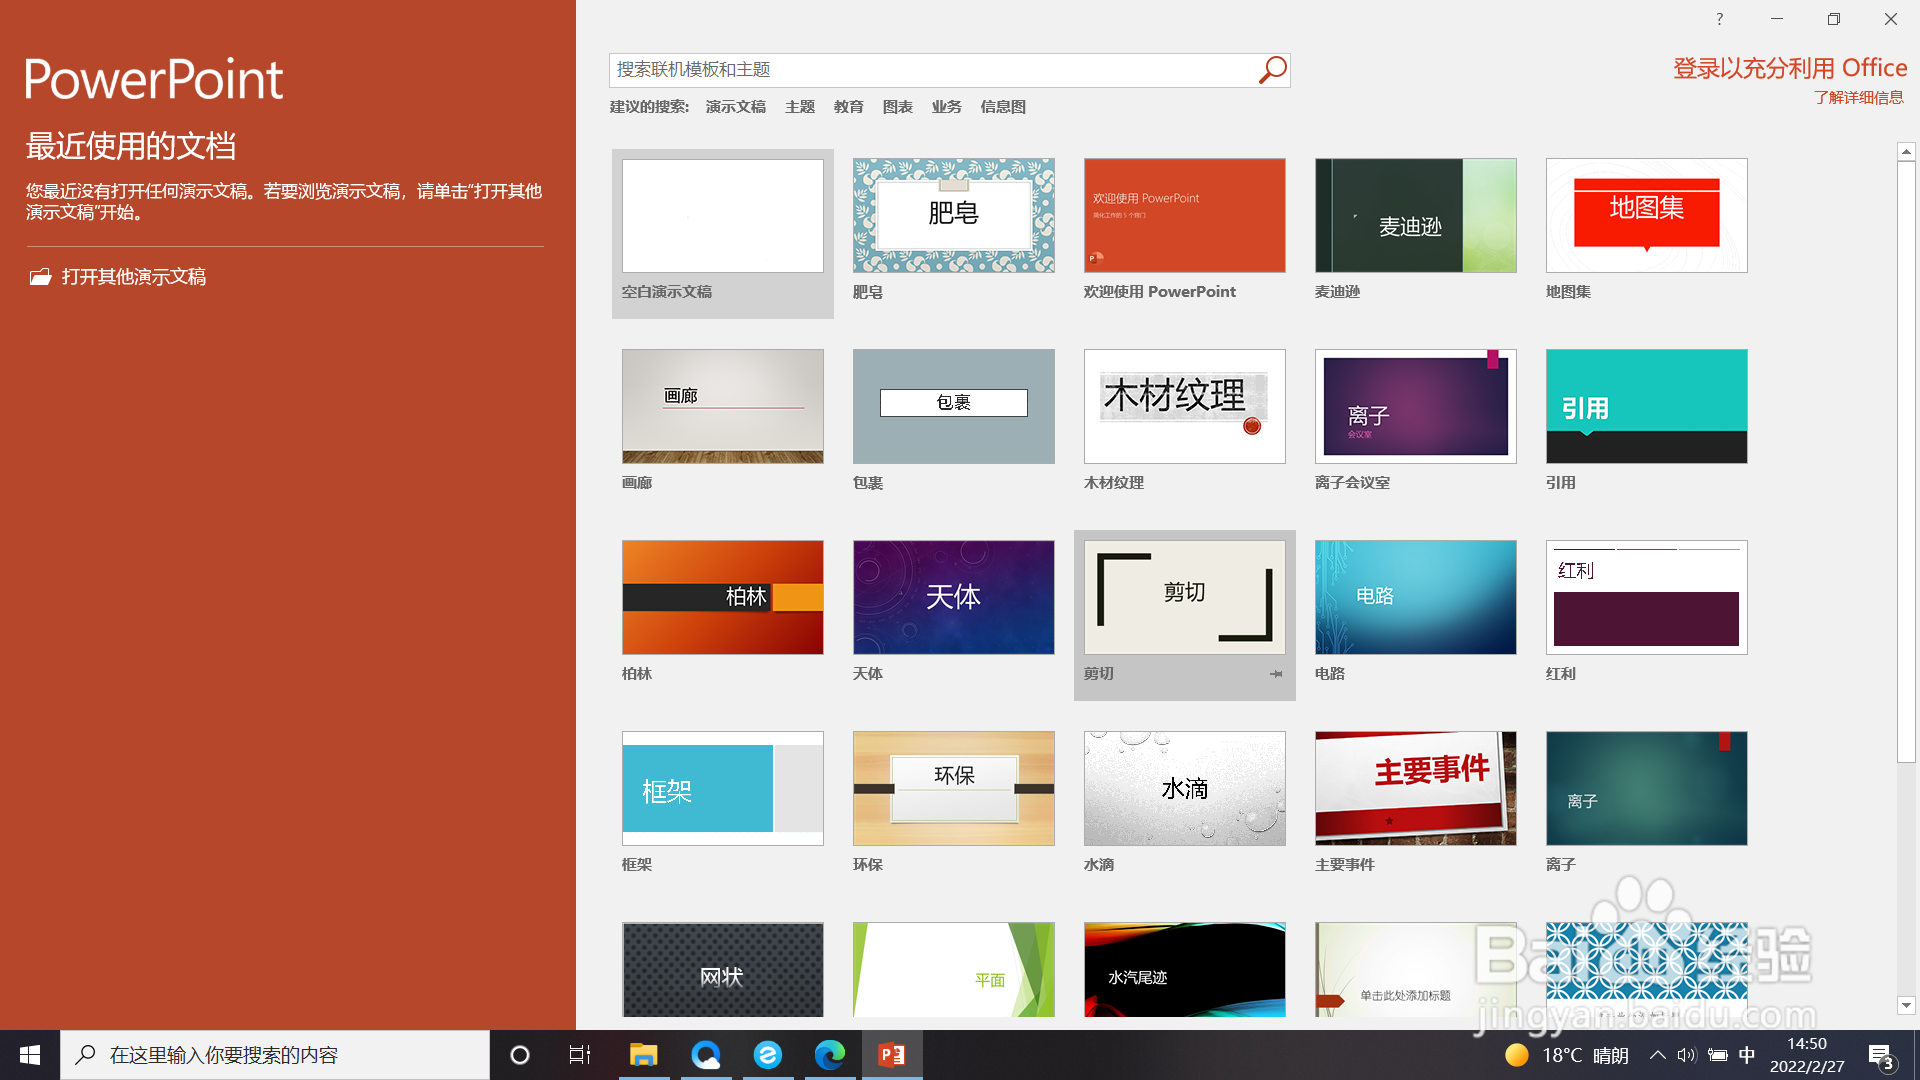Click the open folder icon beside 打开其他演示文稿
Viewport: 1920px width, 1080px height.
tap(40, 277)
